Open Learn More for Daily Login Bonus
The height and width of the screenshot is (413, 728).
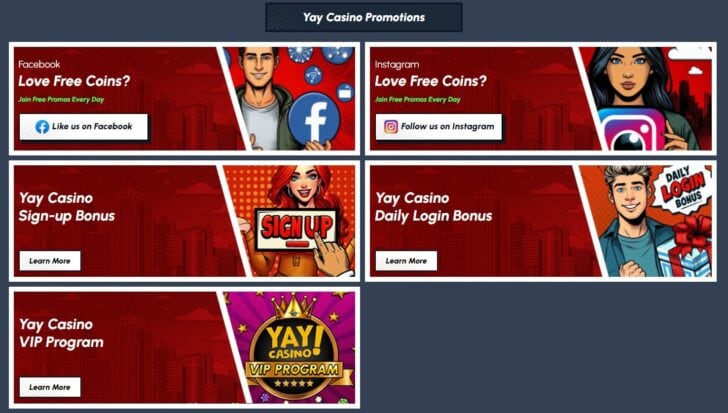tap(406, 261)
